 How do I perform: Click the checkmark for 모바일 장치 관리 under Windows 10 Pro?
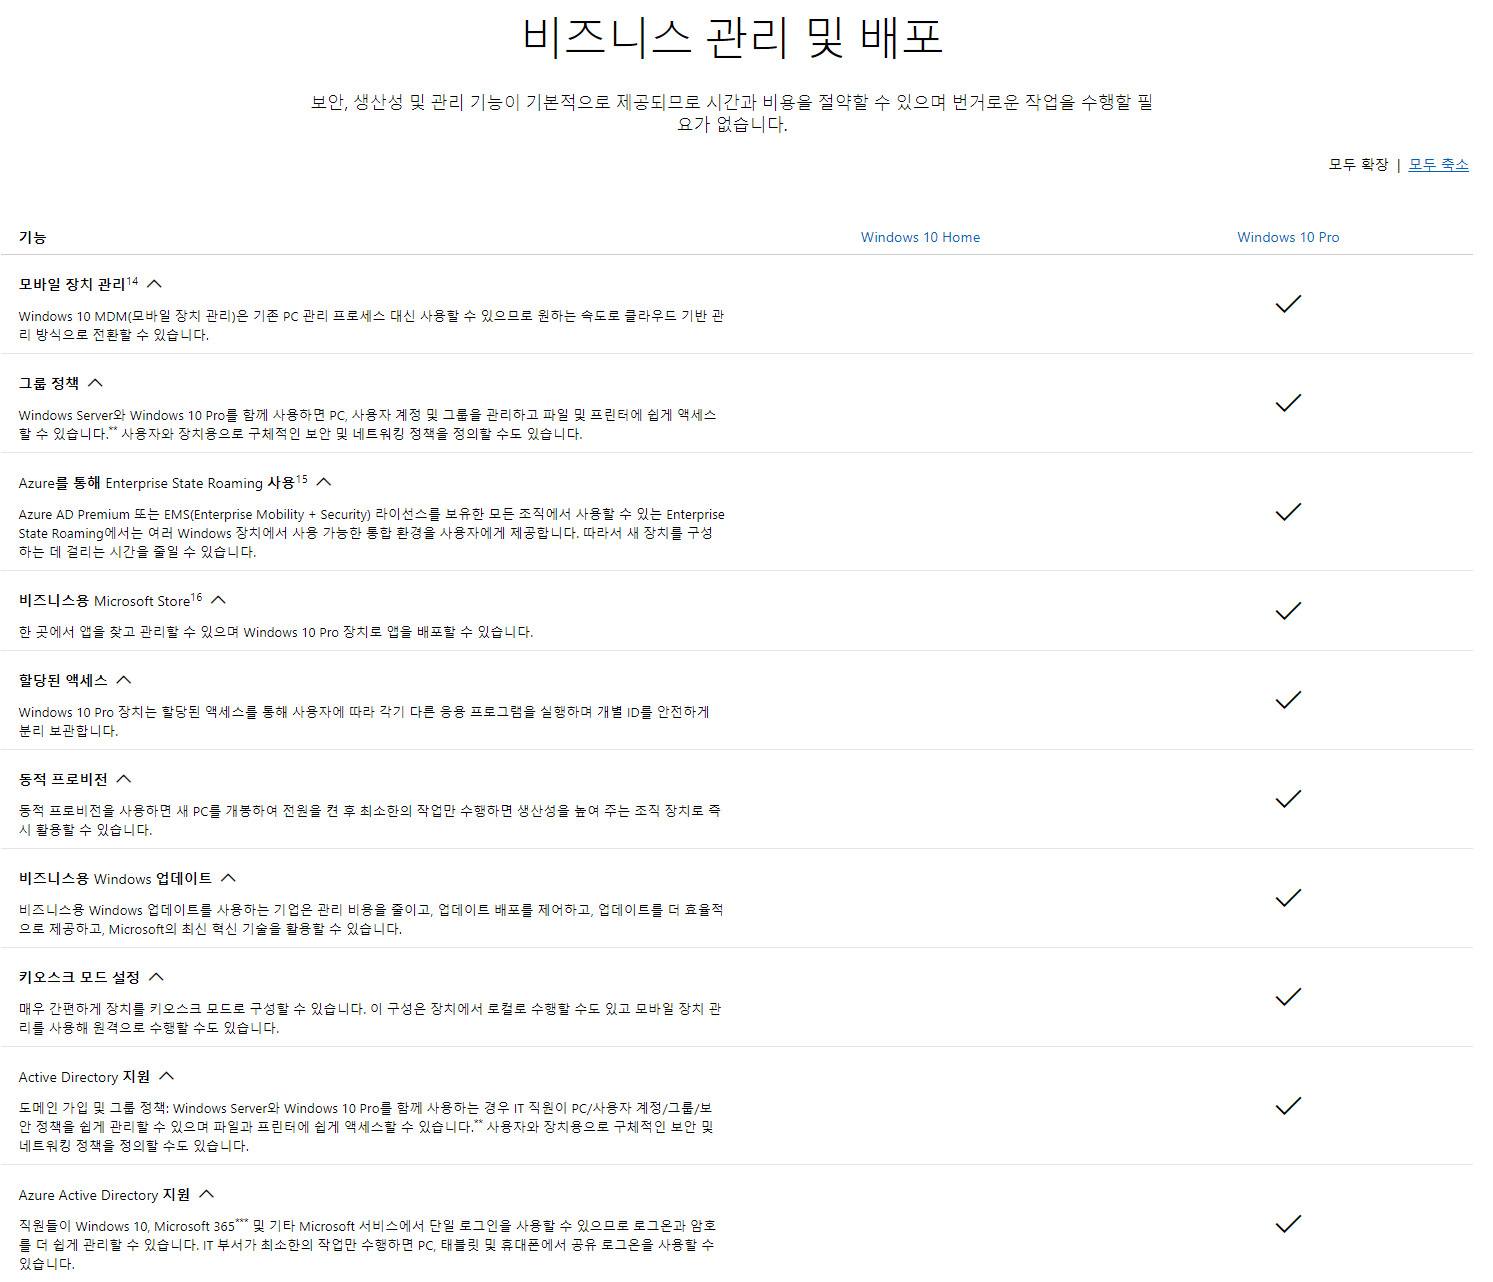click(1289, 302)
